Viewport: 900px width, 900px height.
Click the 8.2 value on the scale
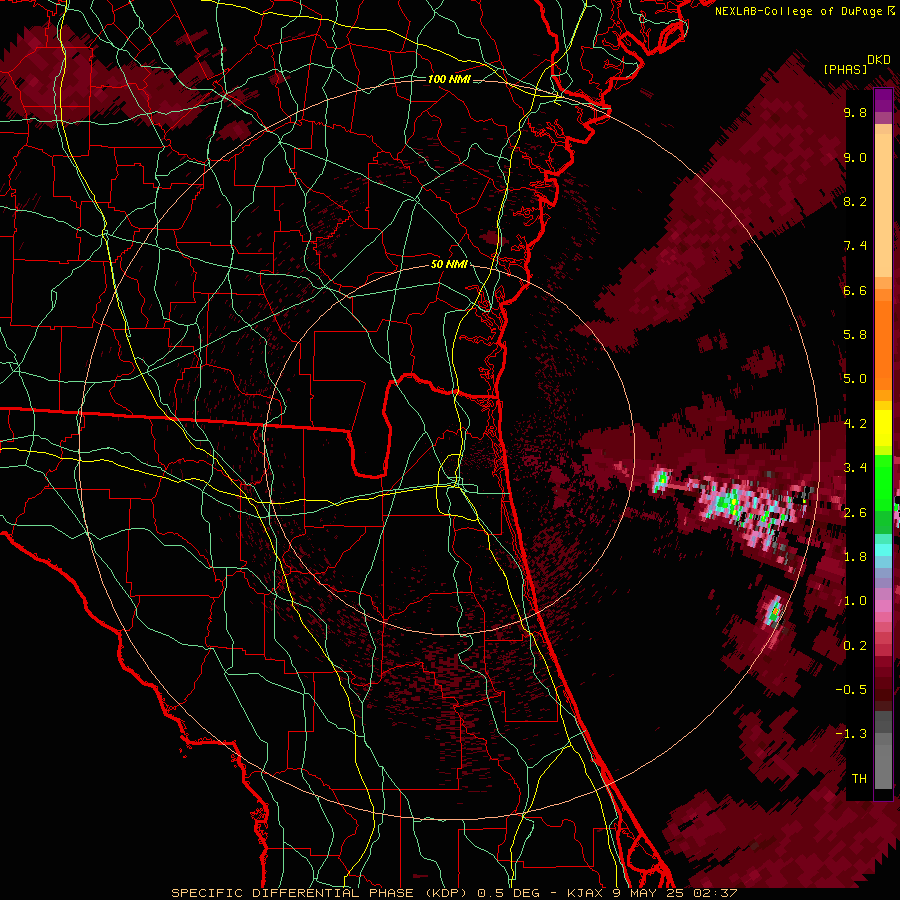855,202
